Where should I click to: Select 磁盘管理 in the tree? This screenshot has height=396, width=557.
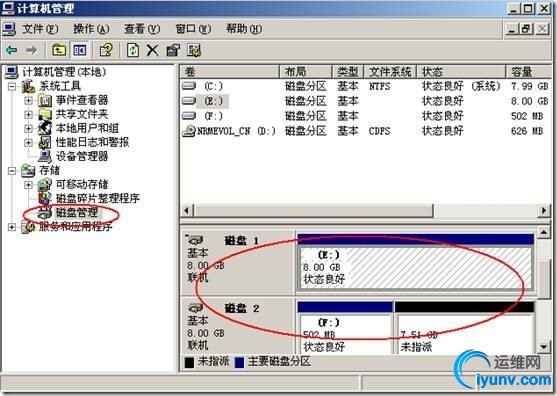click(x=77, y=213)
